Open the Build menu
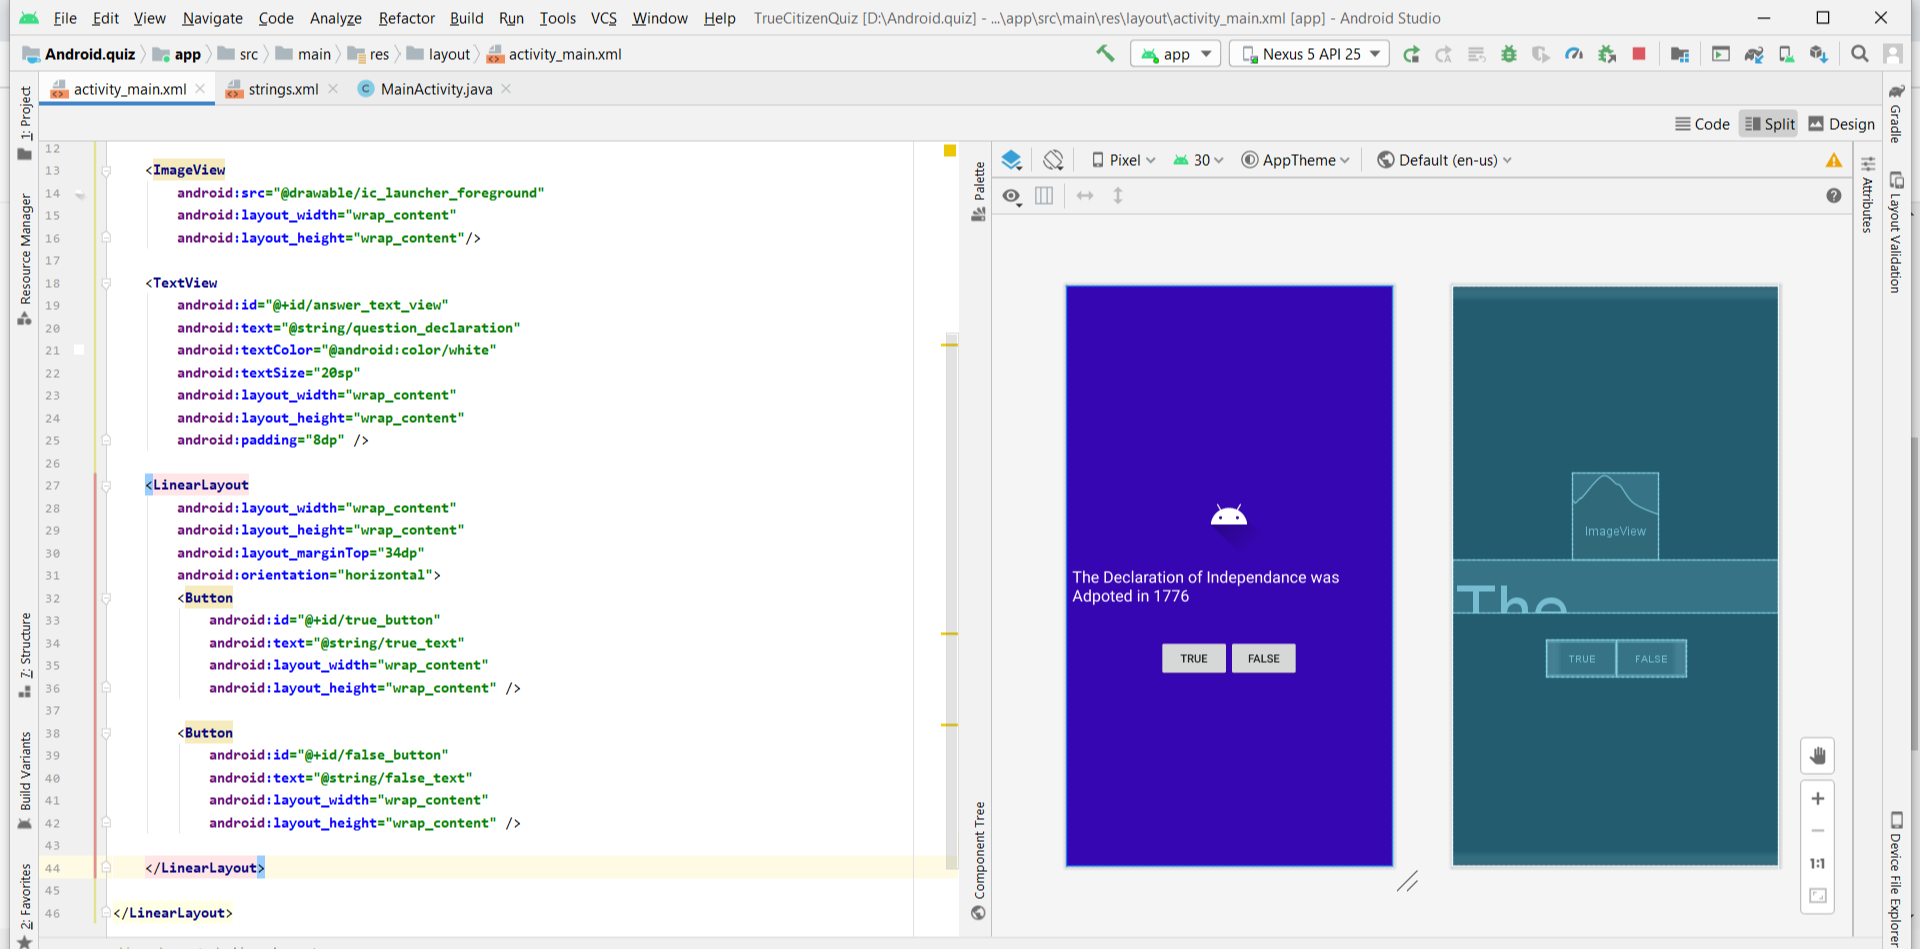 click(466, 18)
